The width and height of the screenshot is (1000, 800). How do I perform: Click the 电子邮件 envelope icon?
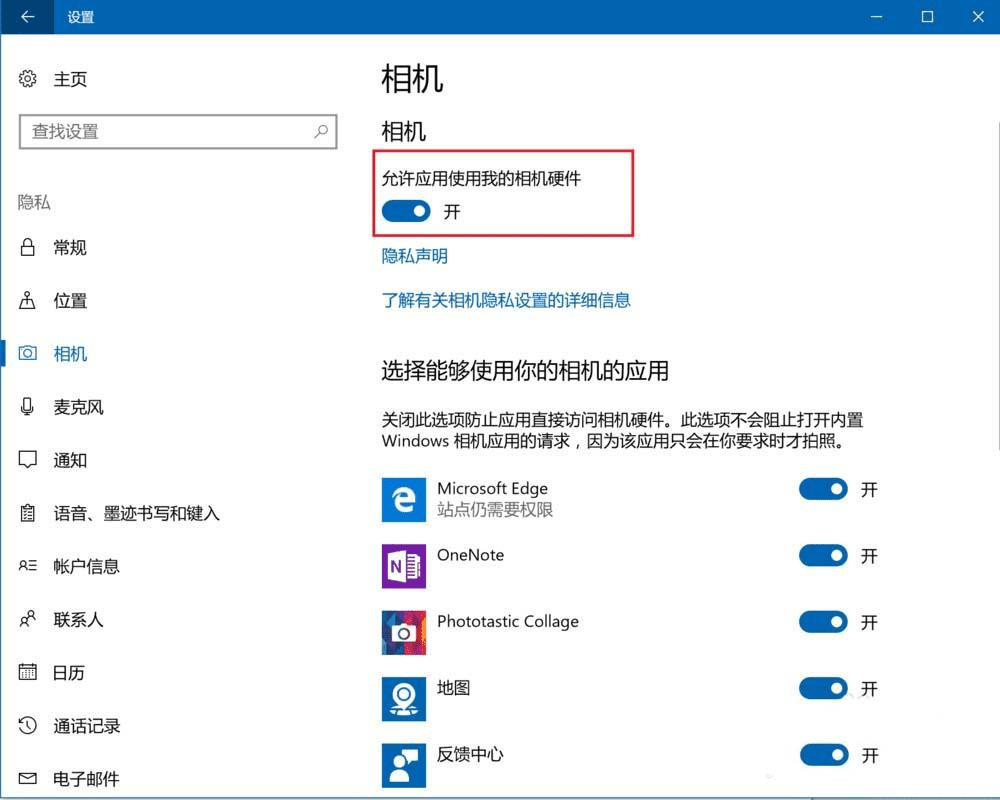click(27, 778)
